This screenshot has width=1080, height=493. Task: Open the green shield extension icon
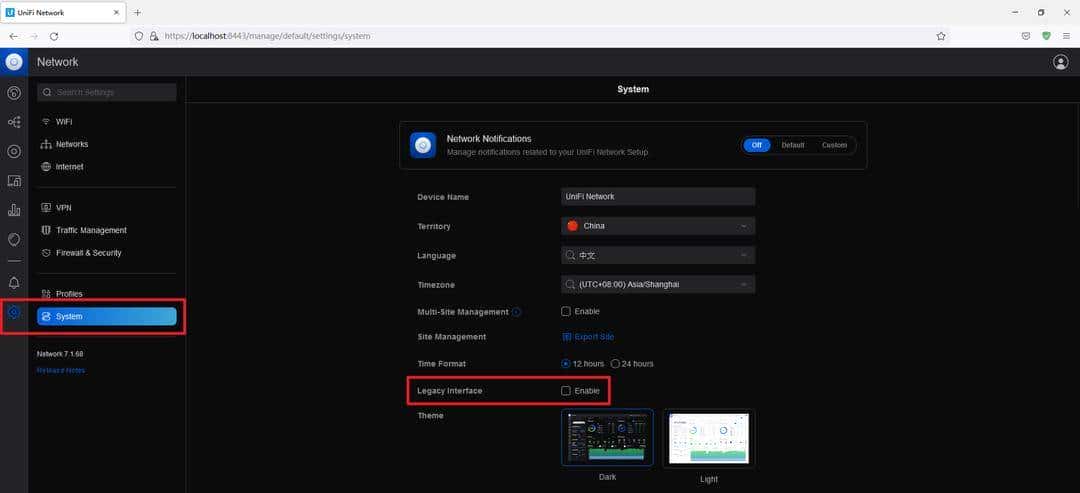pyautogui.click(x=1046, y=36)
